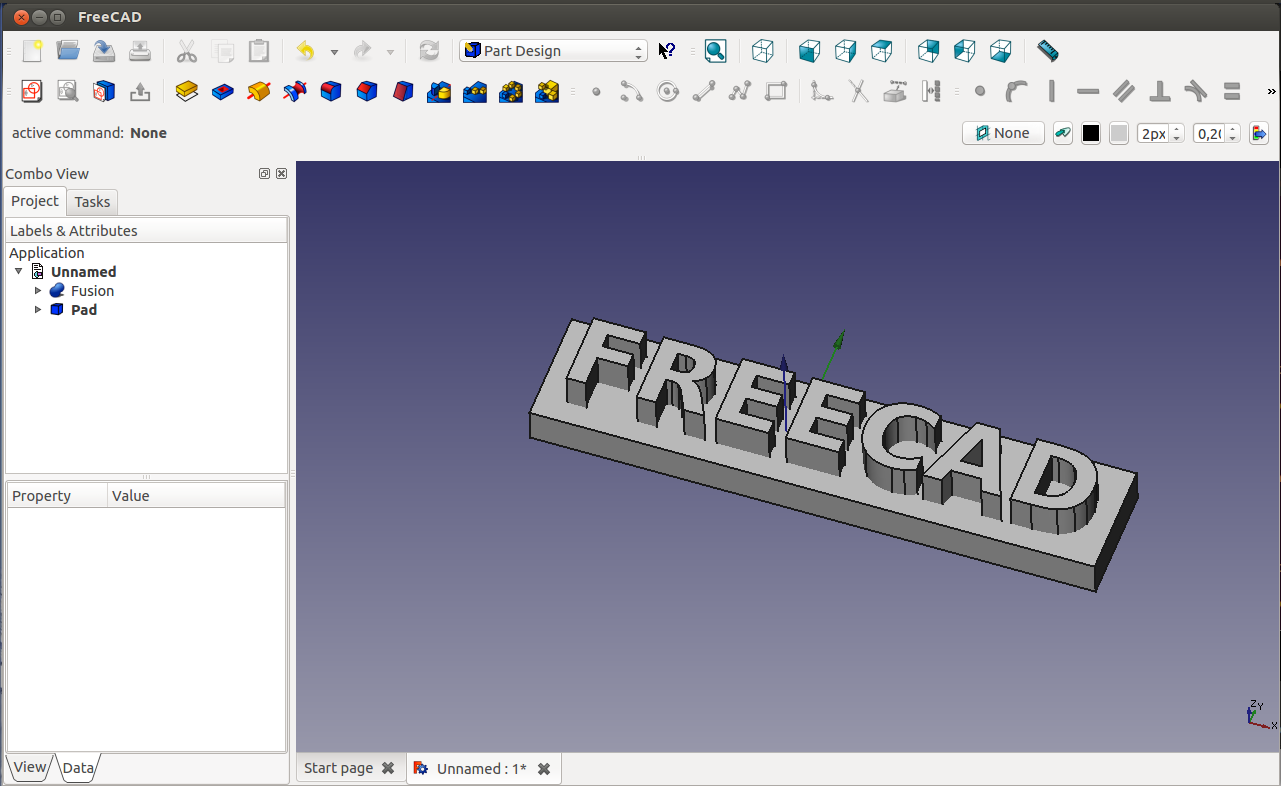Click the Pad tool icon
This screenshot has height=786, width=1281.
pos(186,92)
